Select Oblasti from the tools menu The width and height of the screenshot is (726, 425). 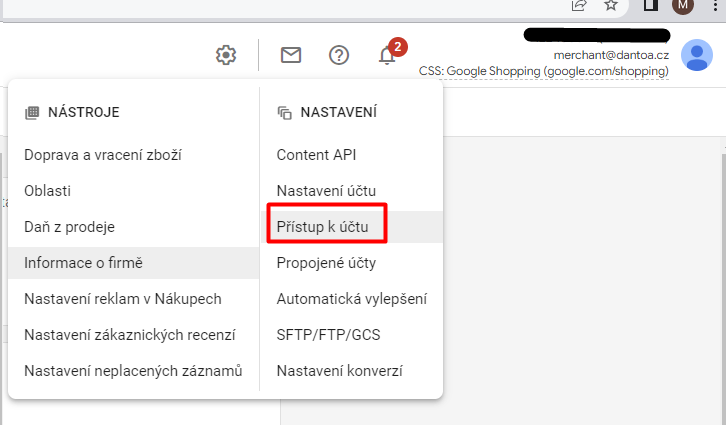point(47,191)
